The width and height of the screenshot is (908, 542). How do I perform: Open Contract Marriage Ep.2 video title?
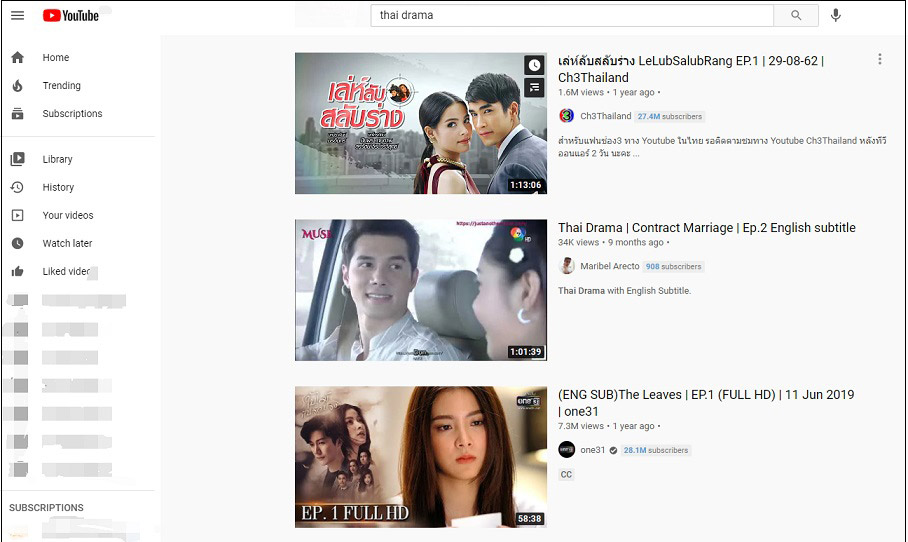pyautogui.click(x=706, y=228)
